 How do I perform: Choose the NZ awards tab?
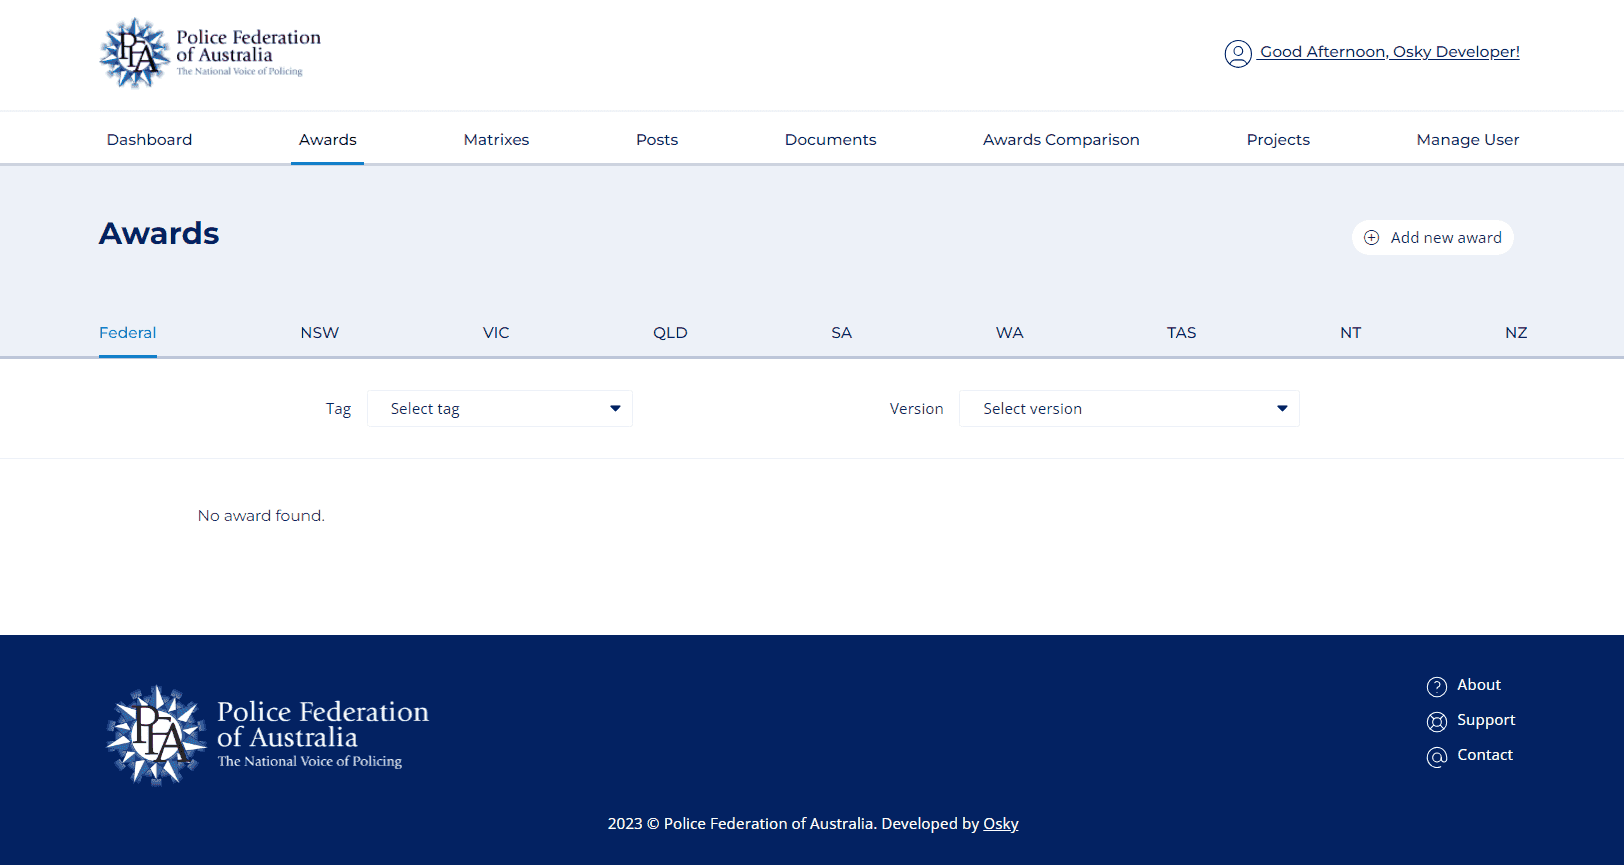(x=1515, y=333)
